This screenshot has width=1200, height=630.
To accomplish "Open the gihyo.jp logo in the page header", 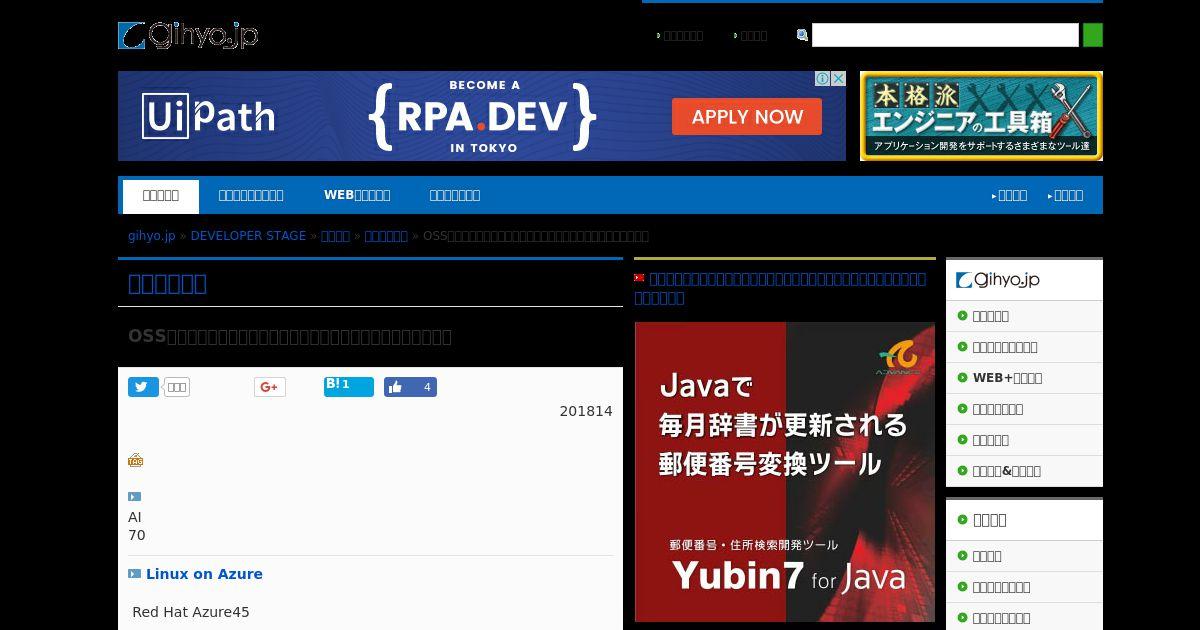I will [x=188, y=36].
